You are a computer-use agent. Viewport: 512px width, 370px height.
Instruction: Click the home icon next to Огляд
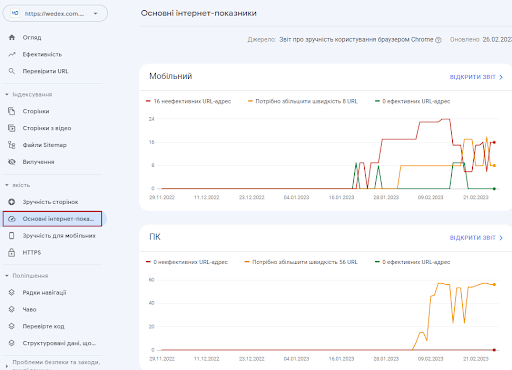[12, 37]
